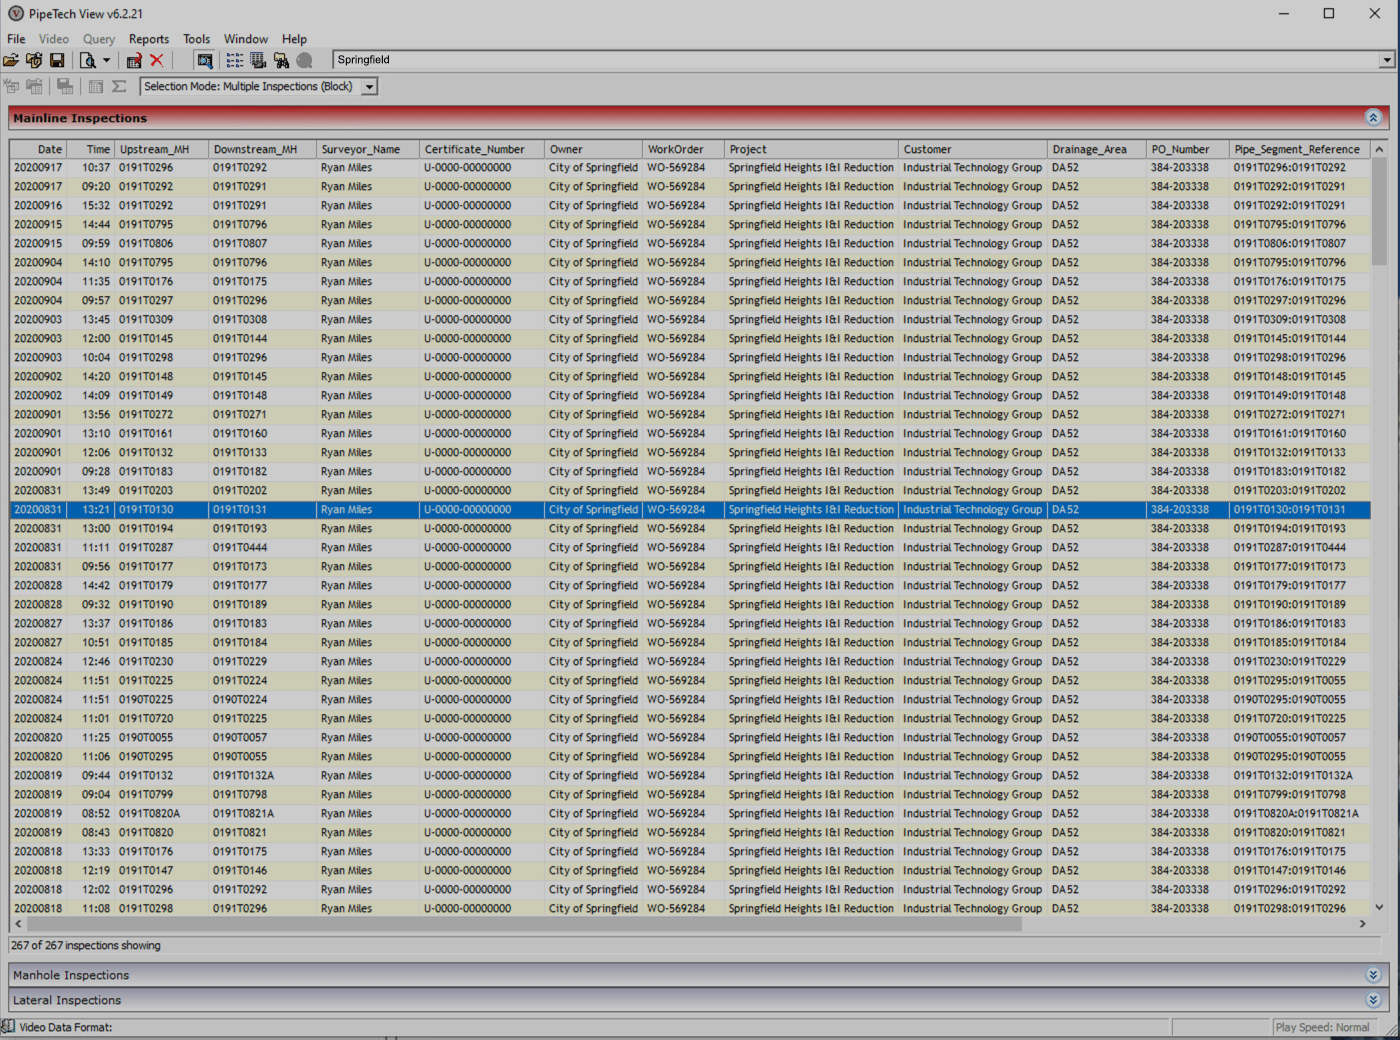Open the Reports menu
This screenshot has height=1040, width=1400.
148,39
